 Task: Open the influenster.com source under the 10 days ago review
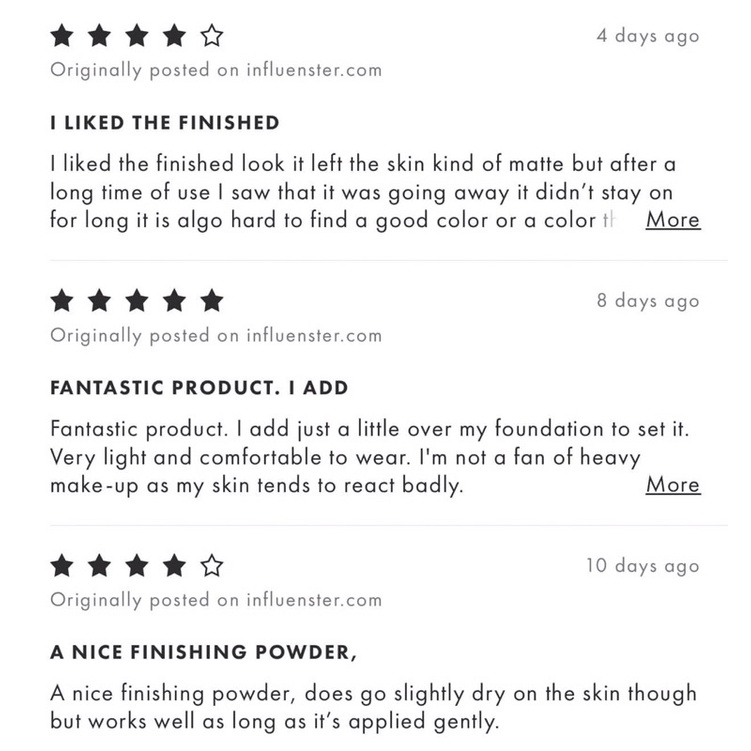coord(314,600)
